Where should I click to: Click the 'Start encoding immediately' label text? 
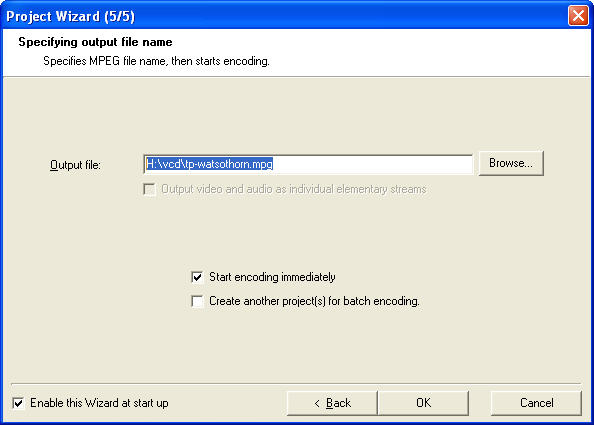[272, 277]
